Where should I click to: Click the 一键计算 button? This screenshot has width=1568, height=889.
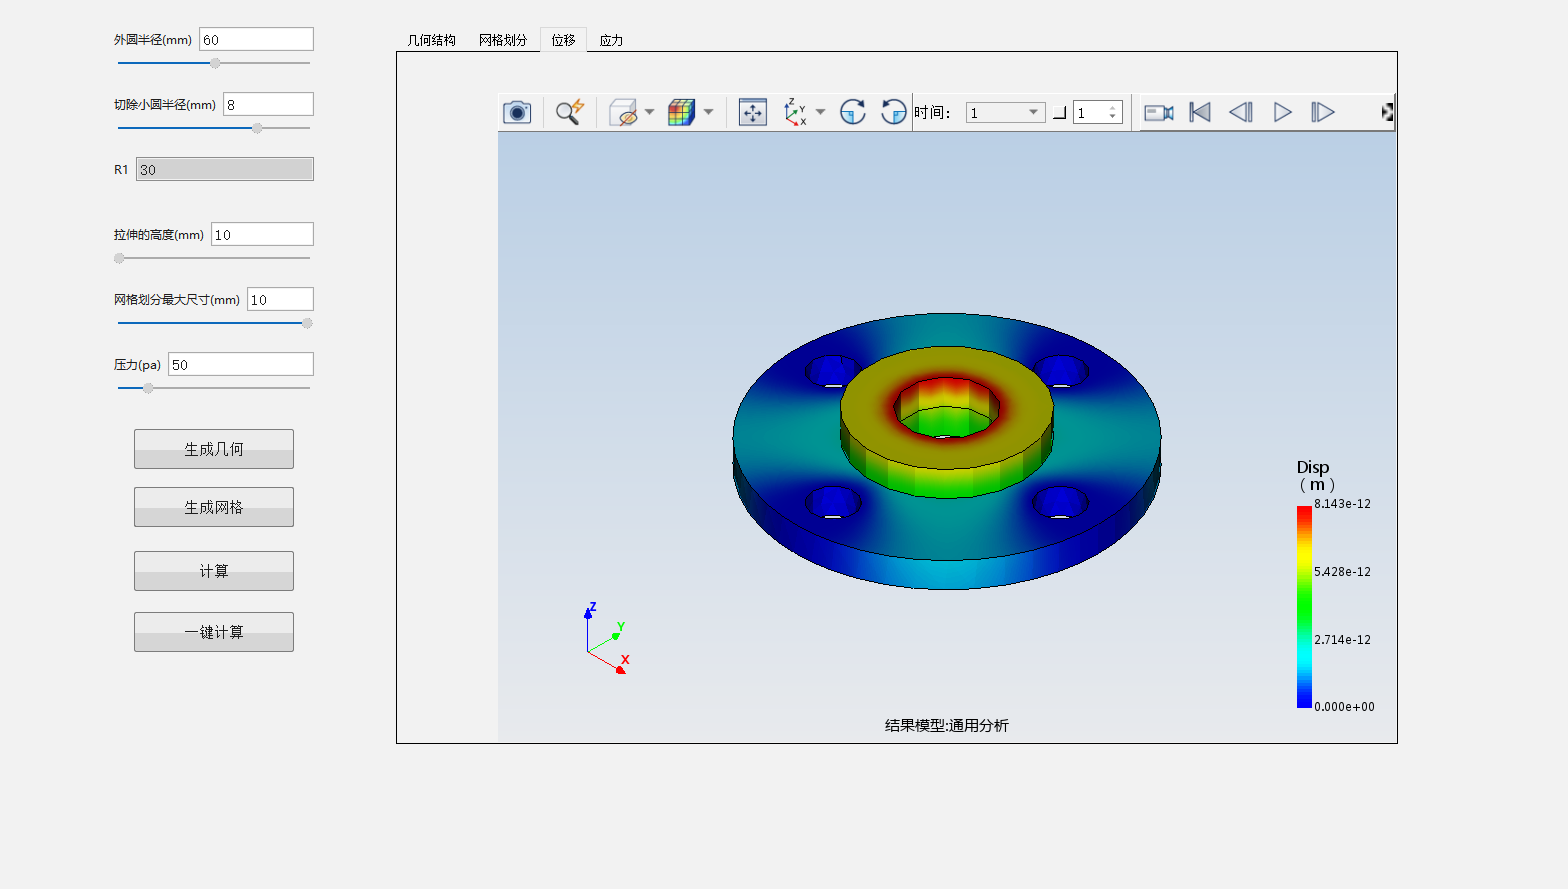214,632
